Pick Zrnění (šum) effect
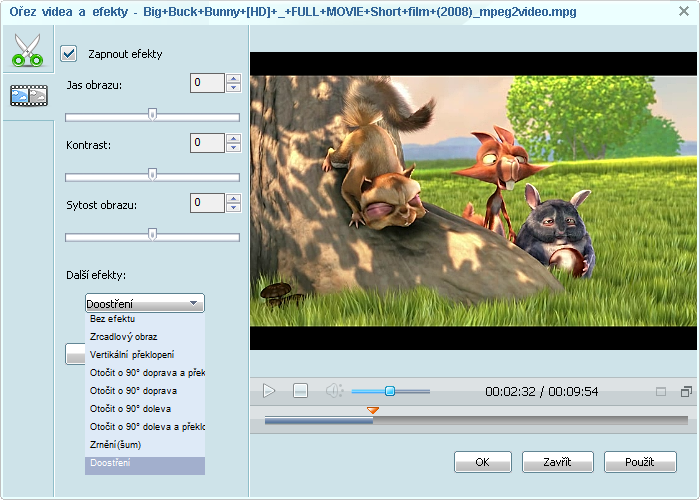700x500 pixels. pos(145,445)
